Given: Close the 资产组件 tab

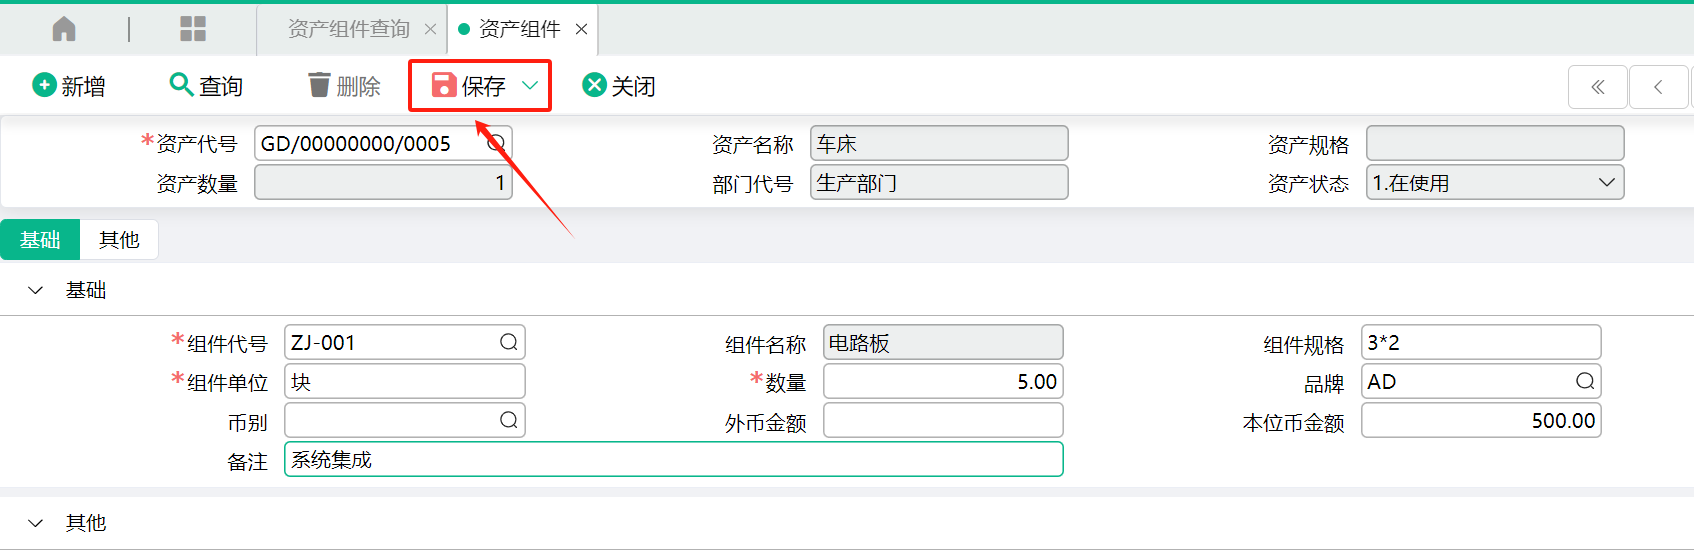Looking at the screenshot, I should click(581, 29).
